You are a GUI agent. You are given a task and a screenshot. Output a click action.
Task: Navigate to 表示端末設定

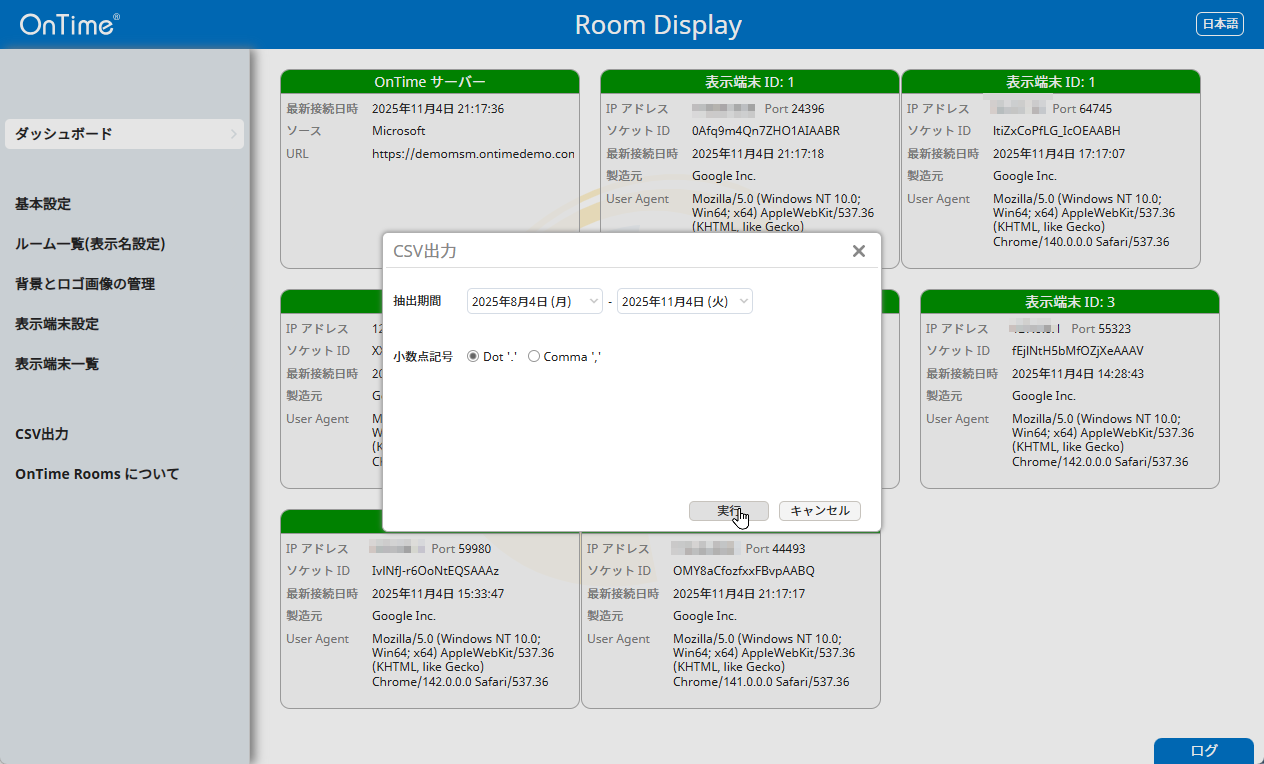(x=57, y=324)
